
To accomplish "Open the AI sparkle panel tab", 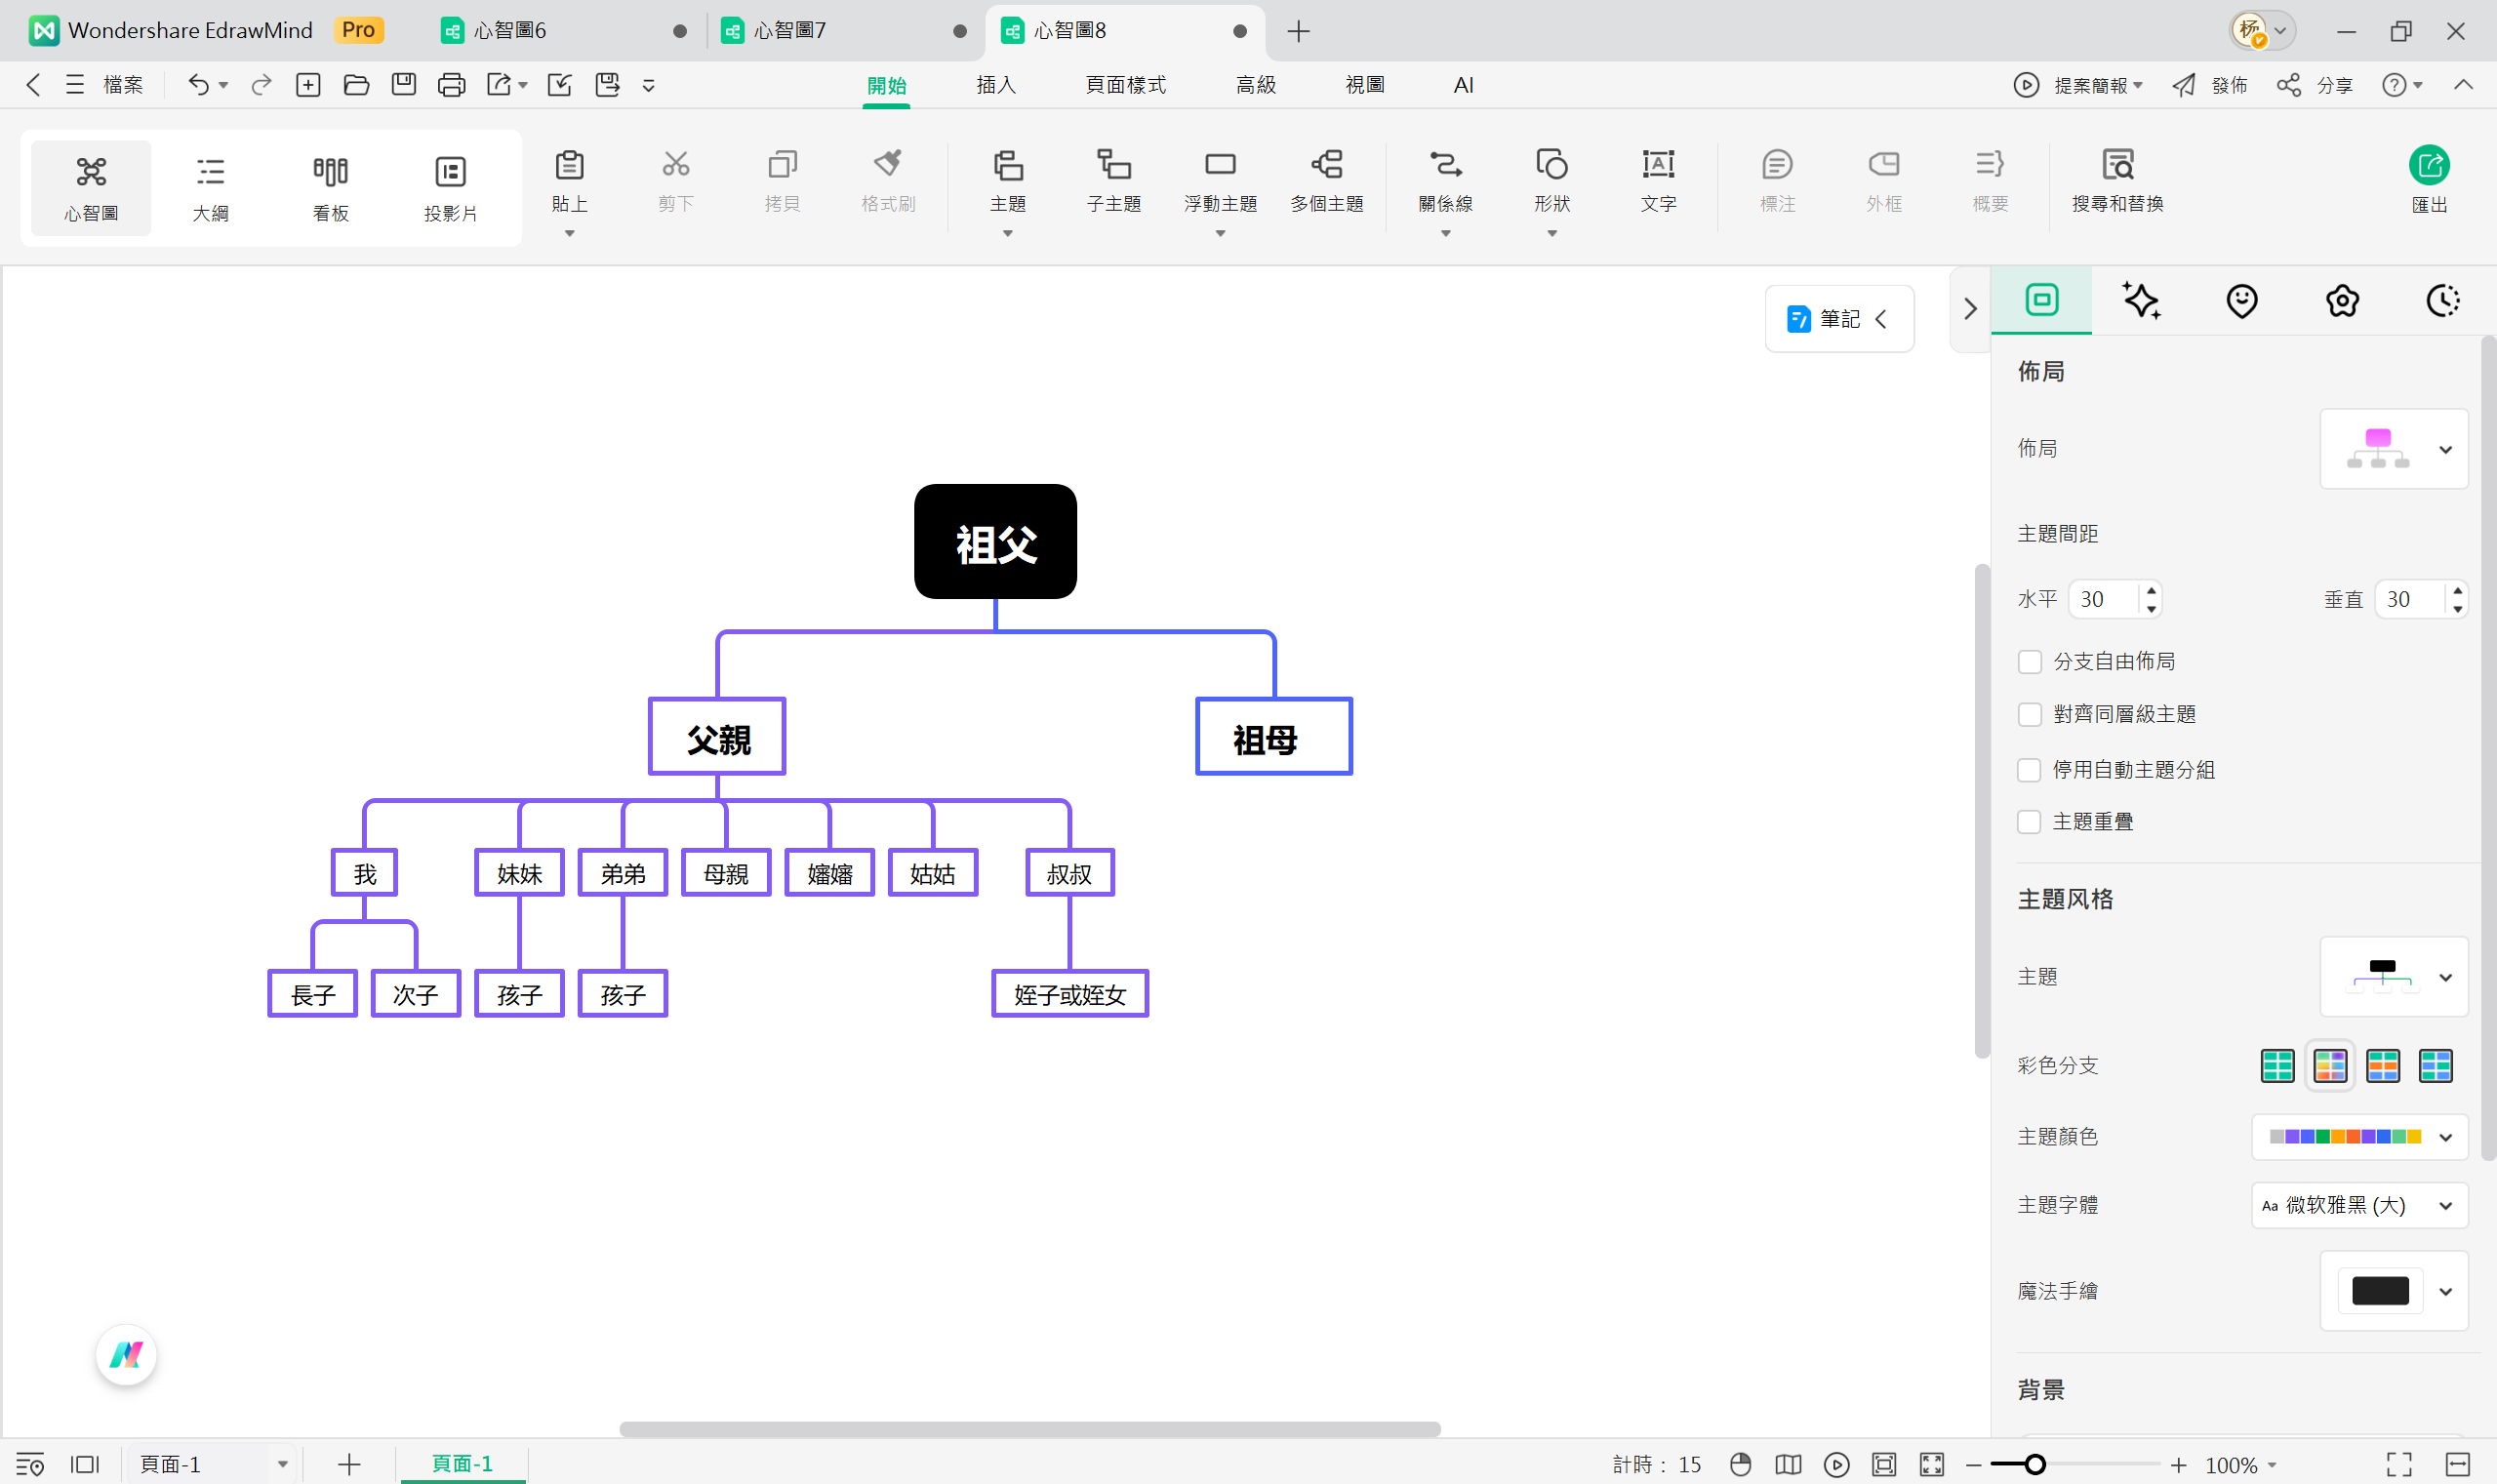I will [2141, 300].
